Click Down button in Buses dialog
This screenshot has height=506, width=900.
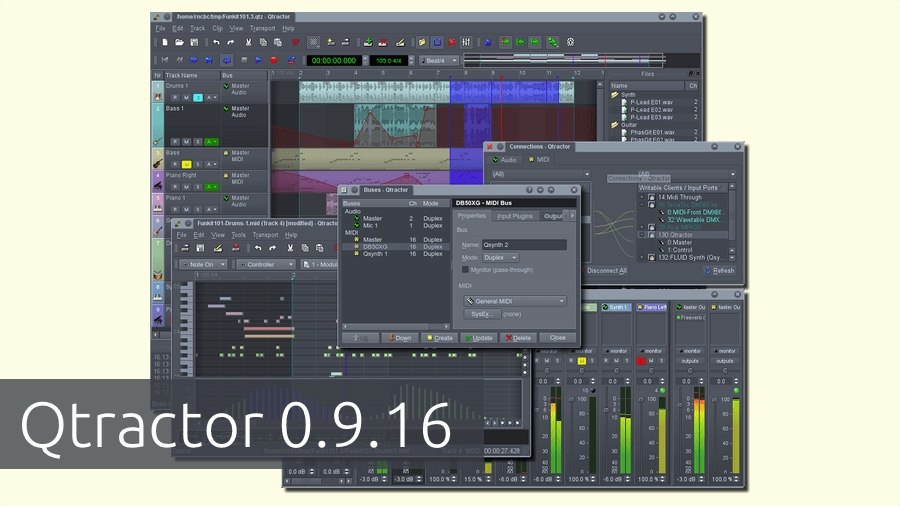tap(399, 338)
